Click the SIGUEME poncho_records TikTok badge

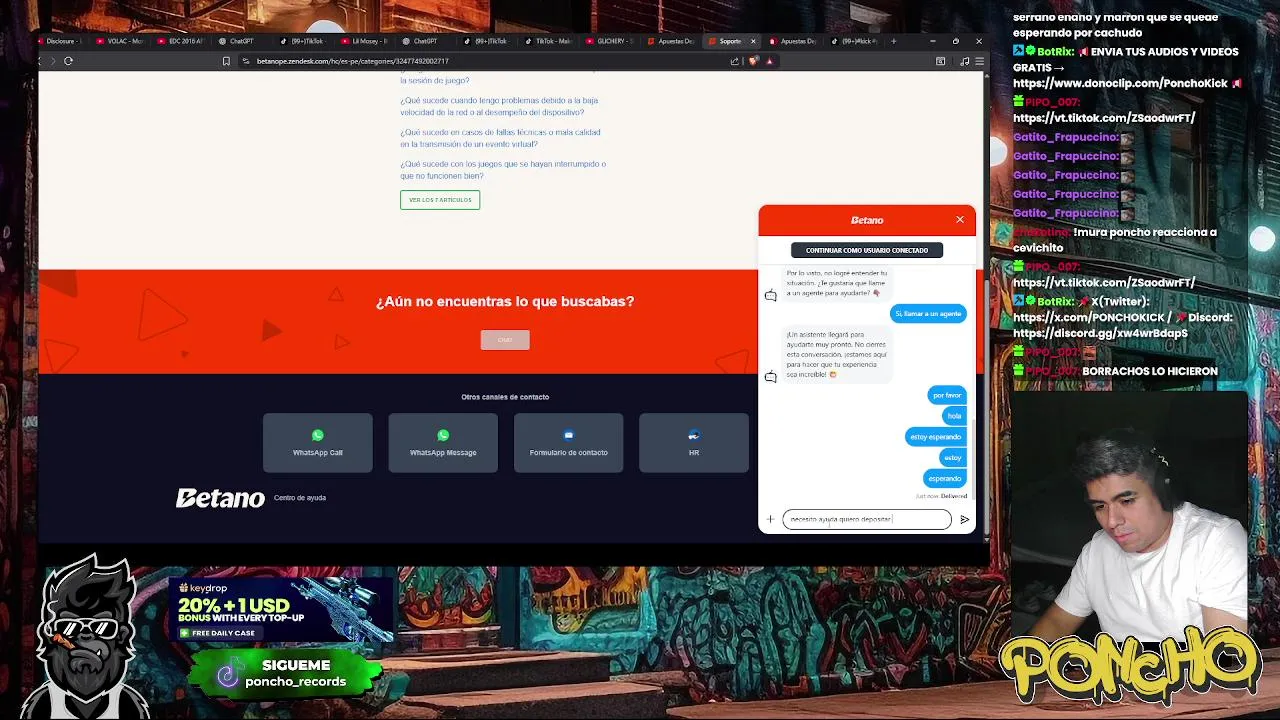[x=285, y=673]
